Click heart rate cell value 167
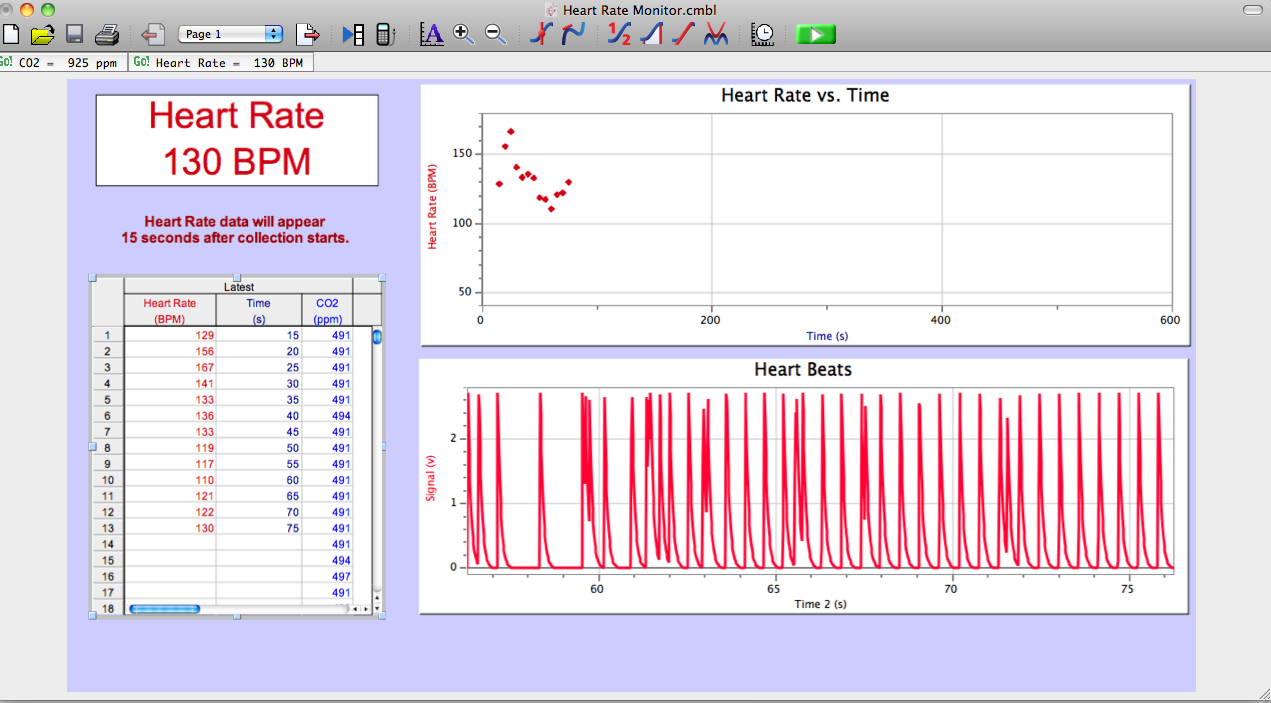 170,367
